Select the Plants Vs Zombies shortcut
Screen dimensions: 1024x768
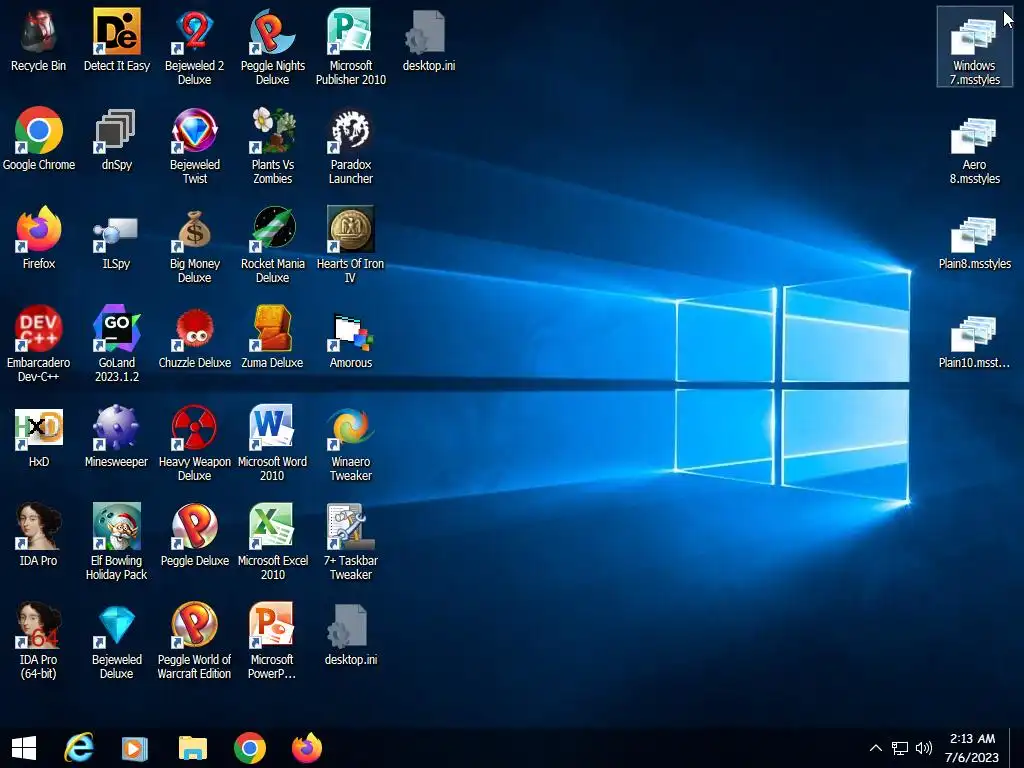[x=272, y=146]
